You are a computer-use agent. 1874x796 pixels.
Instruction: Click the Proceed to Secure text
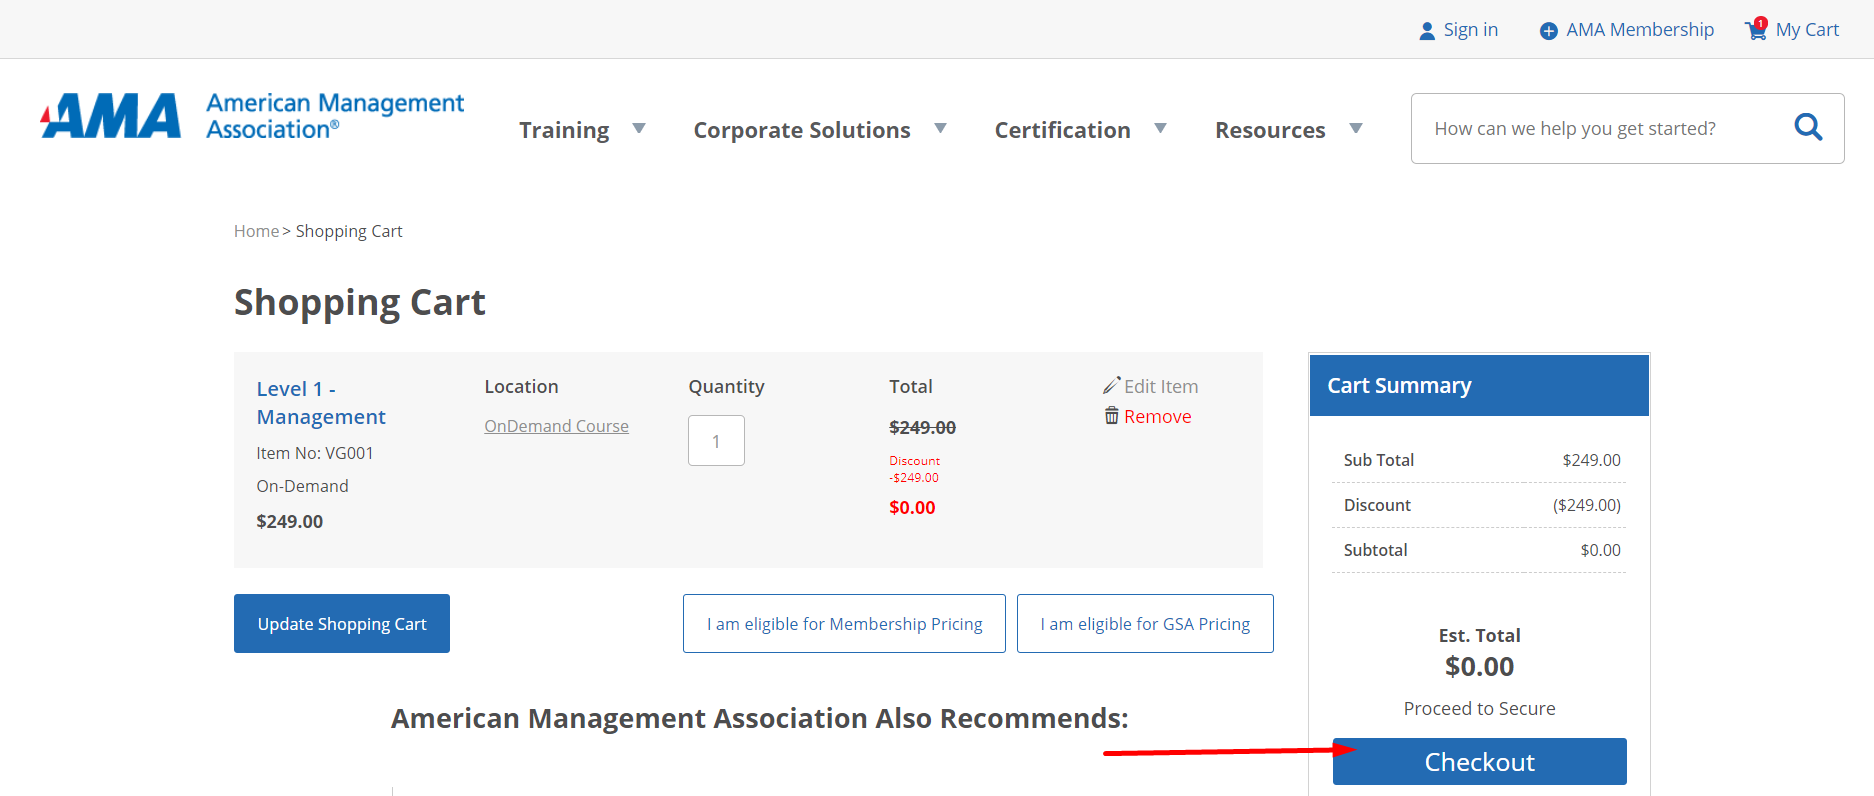[x=1479, y=708]
